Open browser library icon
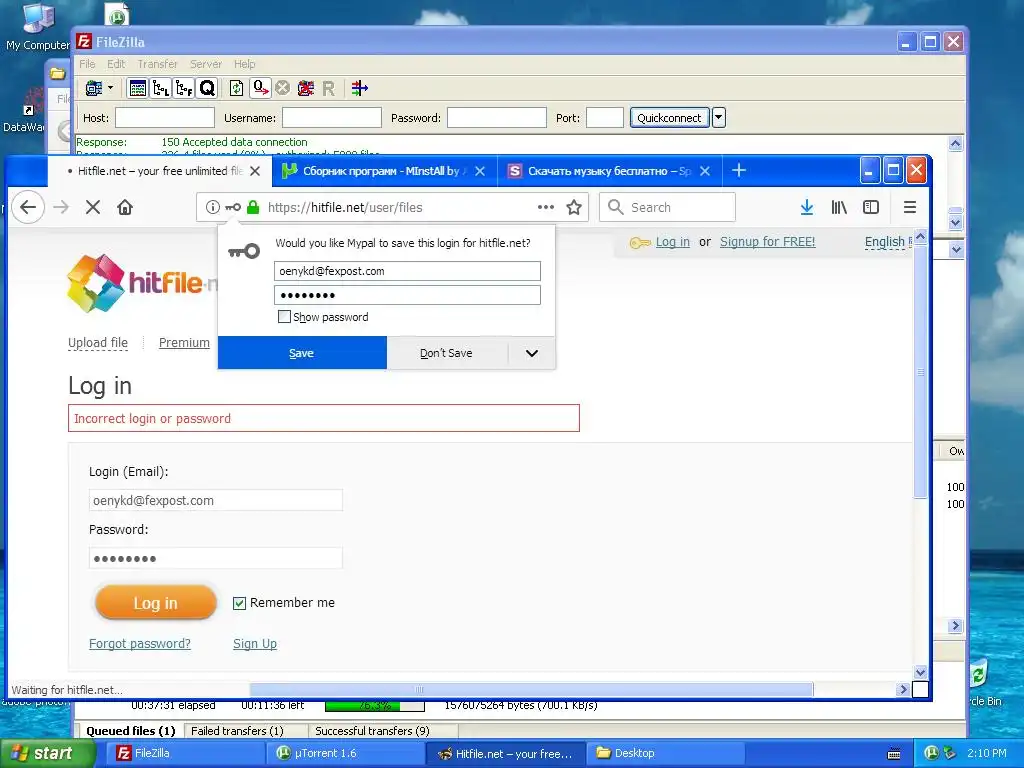 (x=839, y=207)
